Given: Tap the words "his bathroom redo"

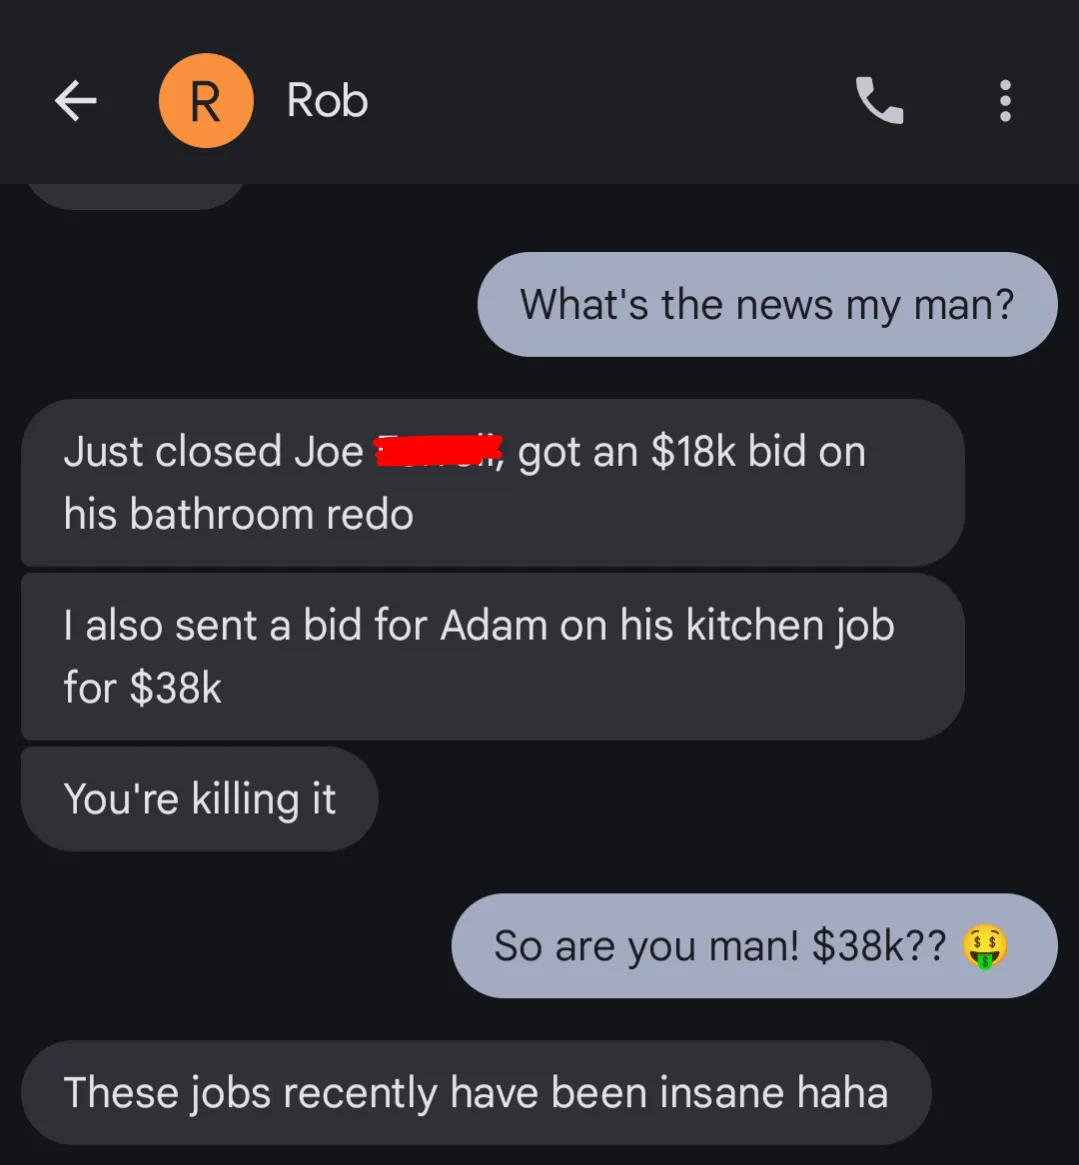Looking at the screenshot, I should (x=238, y=514).
